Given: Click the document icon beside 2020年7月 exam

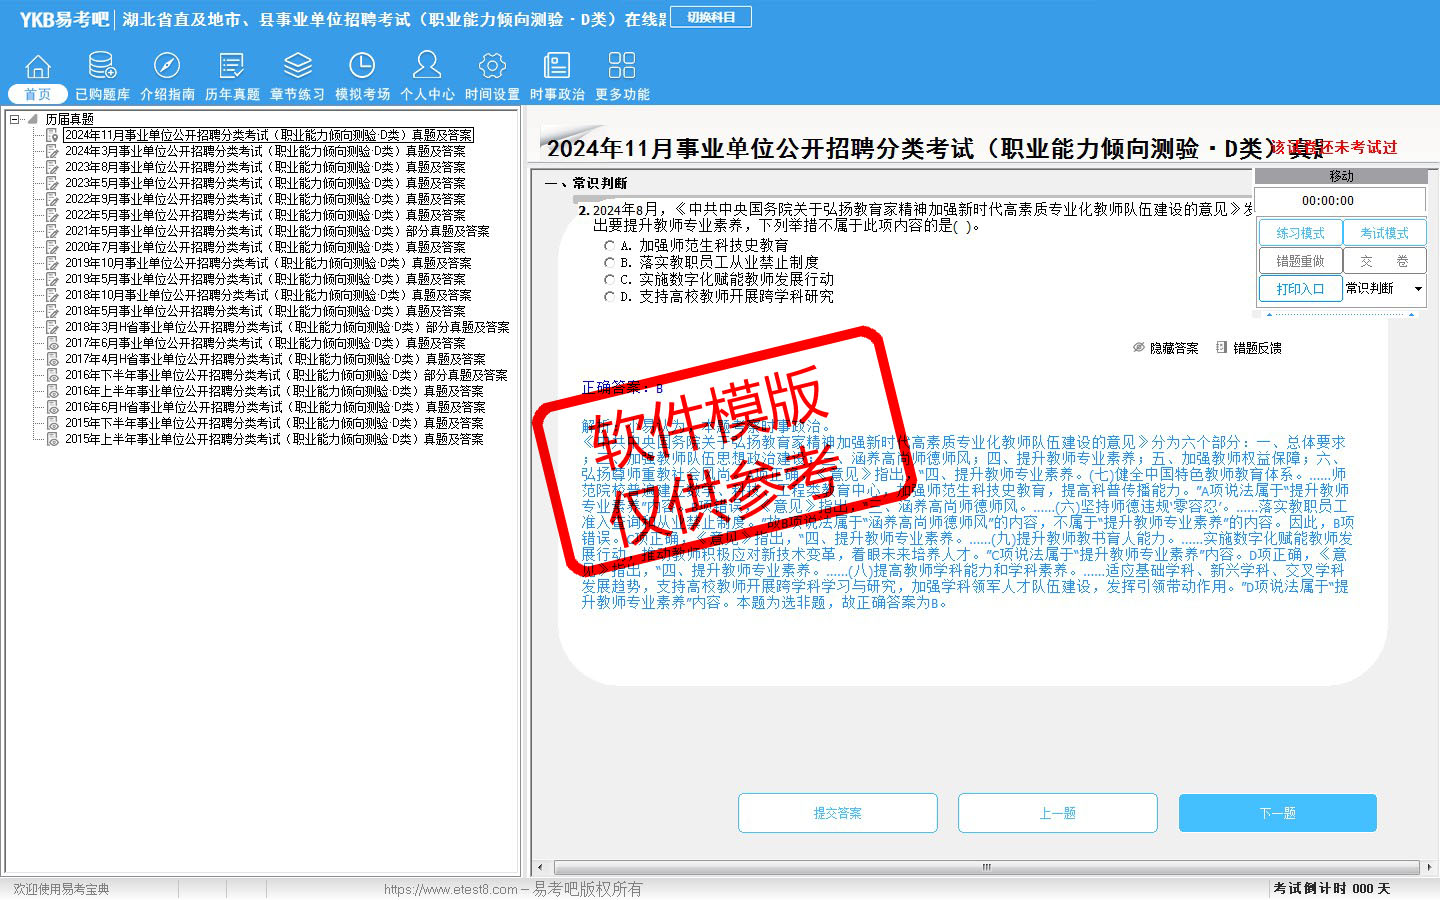Looking at the screenshot, I should point(53,247).
